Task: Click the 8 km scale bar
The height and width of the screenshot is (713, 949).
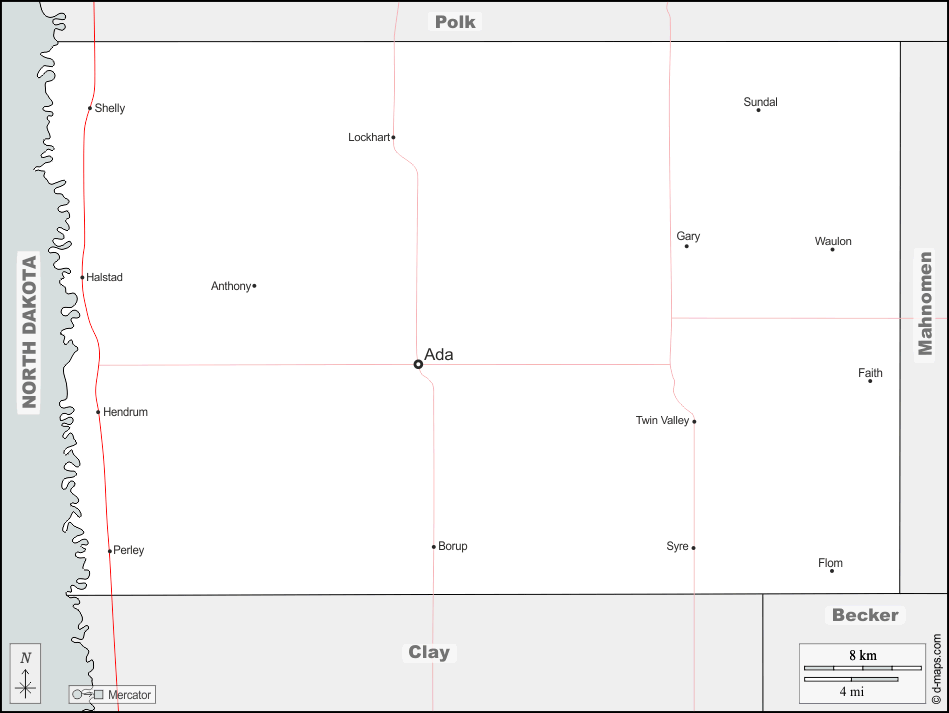Action: pyautogui.click(x=862, y=667)
